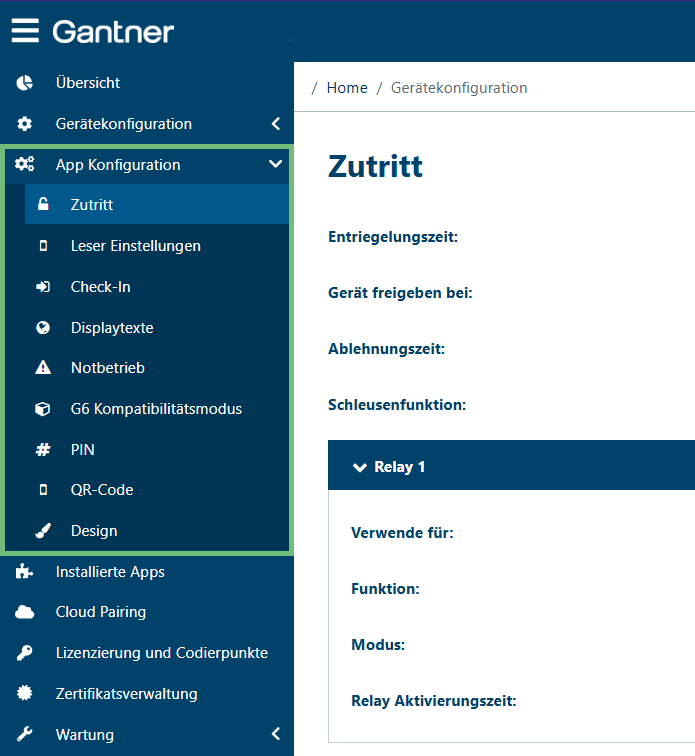
Task: Click the Installierte Apps puzzle icon
Action: tap(24, 572)
